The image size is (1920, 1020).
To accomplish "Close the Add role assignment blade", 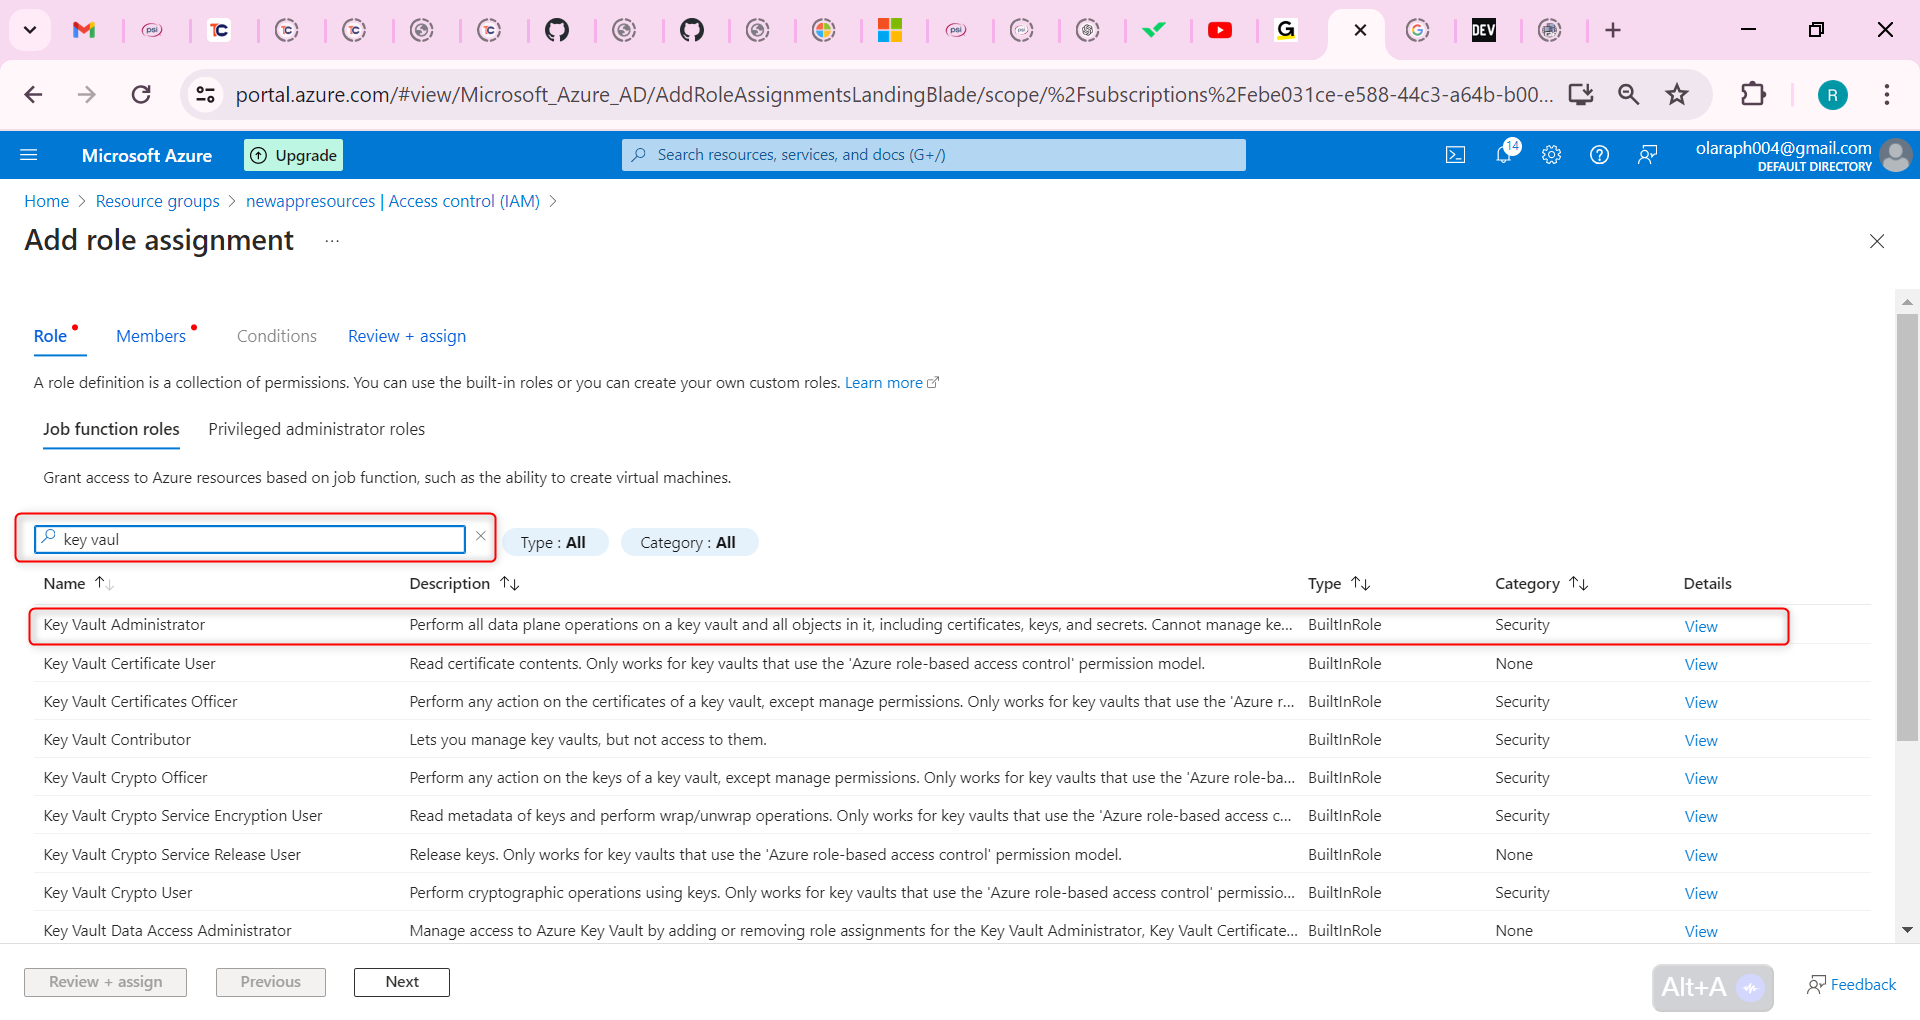I will click(1877, 241).
